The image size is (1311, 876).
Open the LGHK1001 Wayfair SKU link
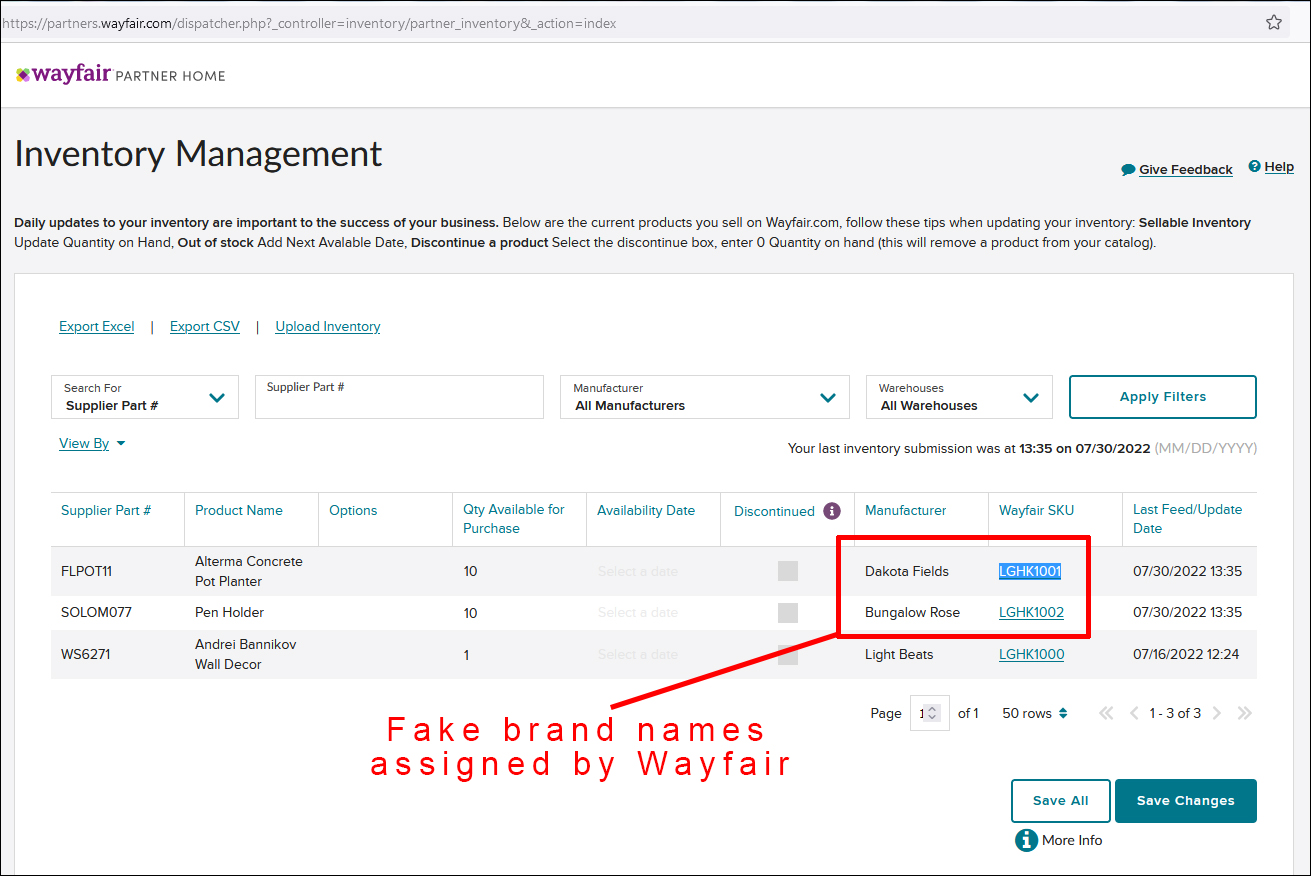click(1030, 571)
